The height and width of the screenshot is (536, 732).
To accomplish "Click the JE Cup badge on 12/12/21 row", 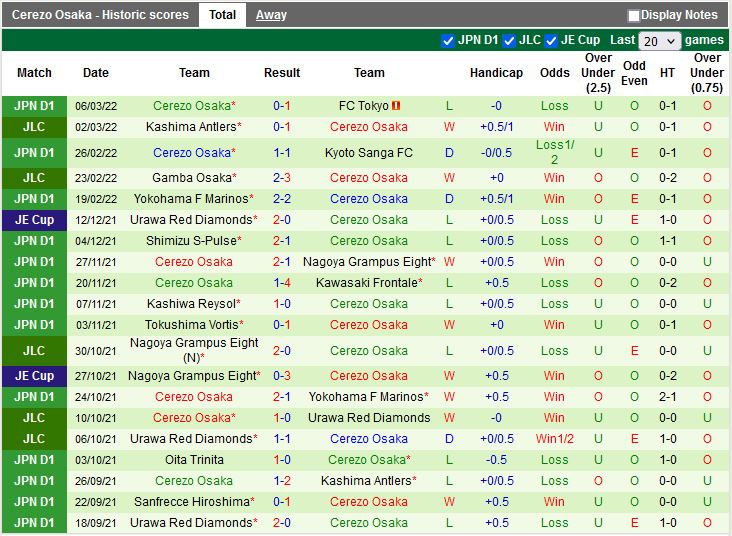I will (x=35, y=220).
